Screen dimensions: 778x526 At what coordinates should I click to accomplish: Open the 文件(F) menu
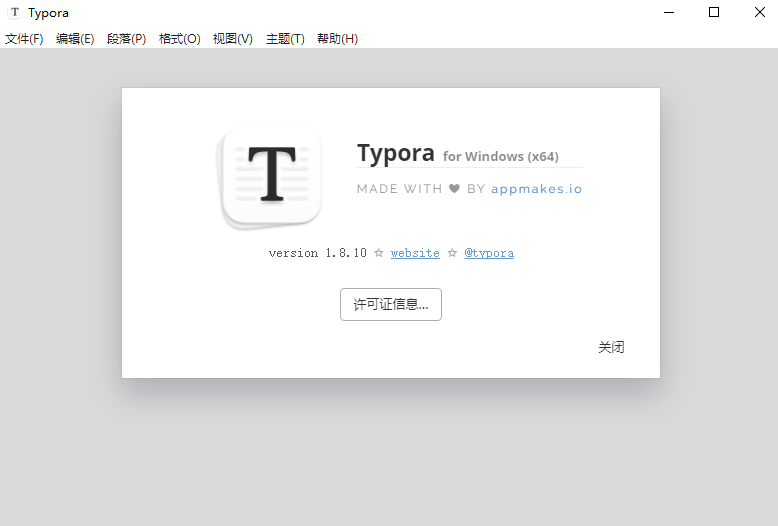click(x=24, y=39)
